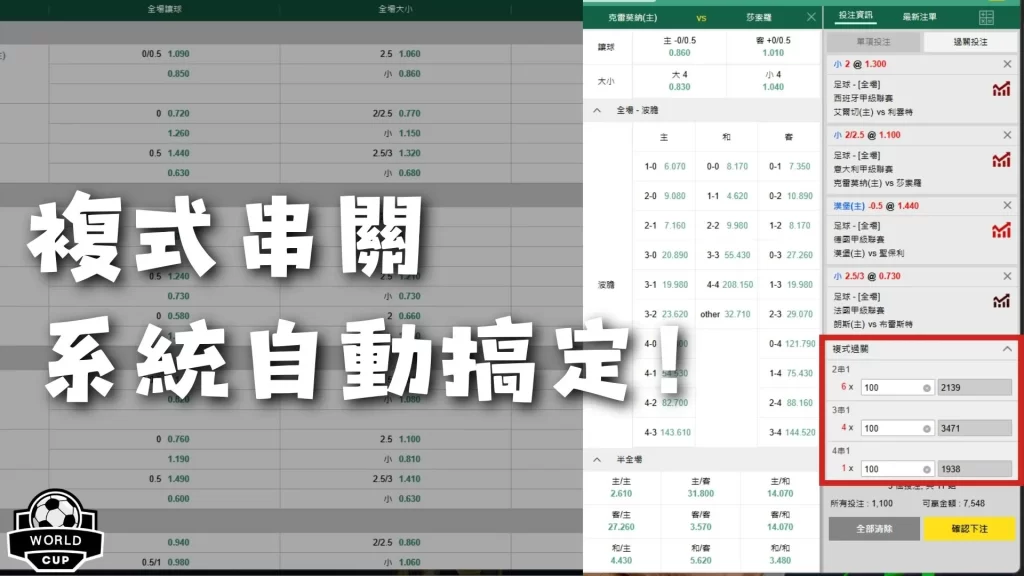
Task: Select the 投注資訊 tab
Action: pos(856,17)
